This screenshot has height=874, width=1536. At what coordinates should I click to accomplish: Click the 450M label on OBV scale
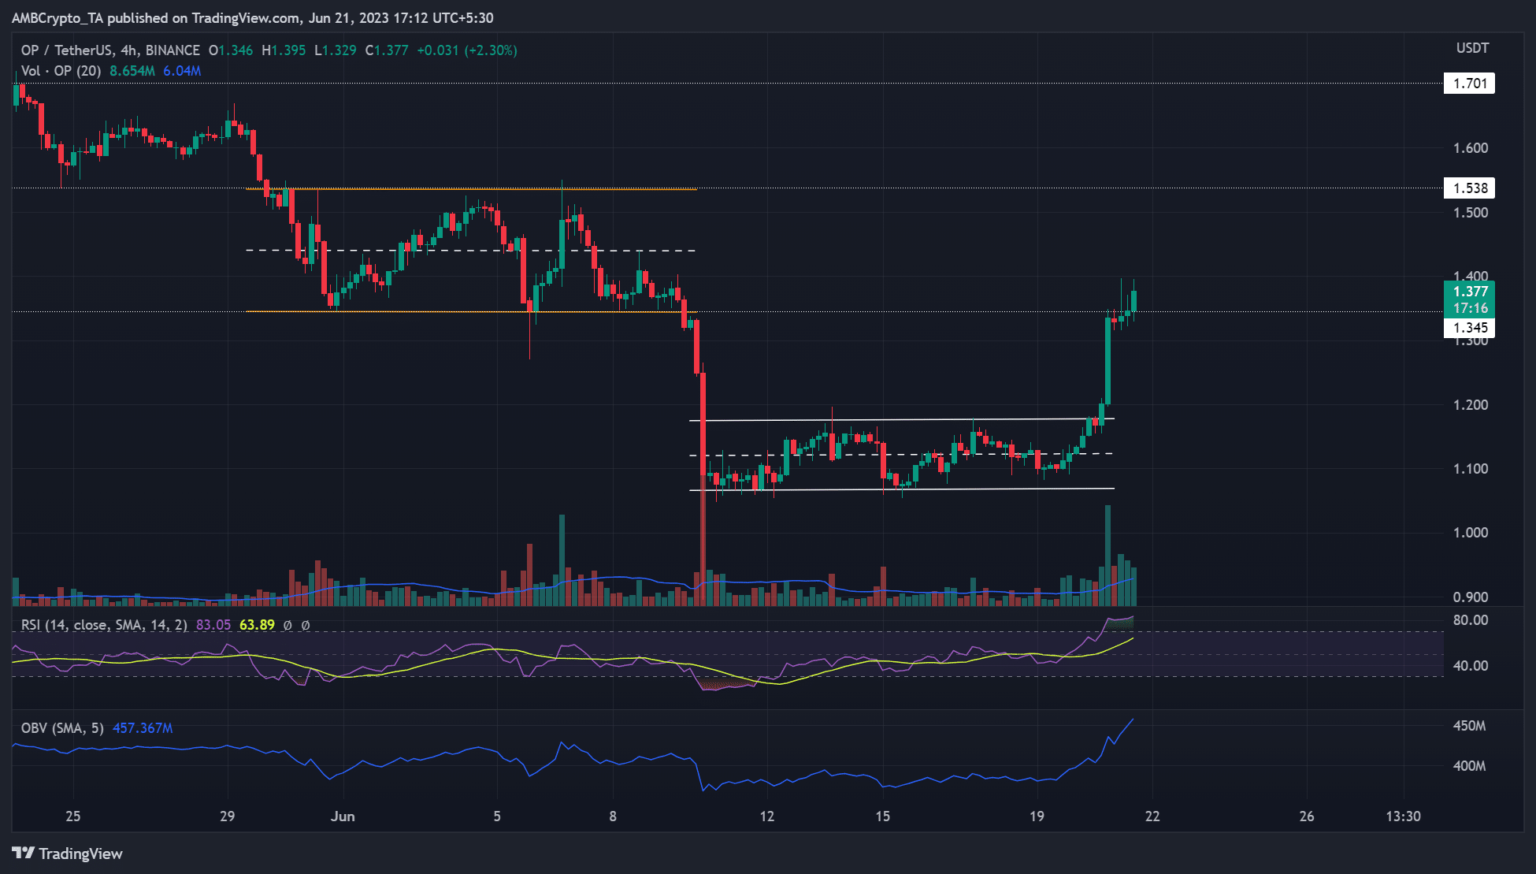[x=1469, y=726]
